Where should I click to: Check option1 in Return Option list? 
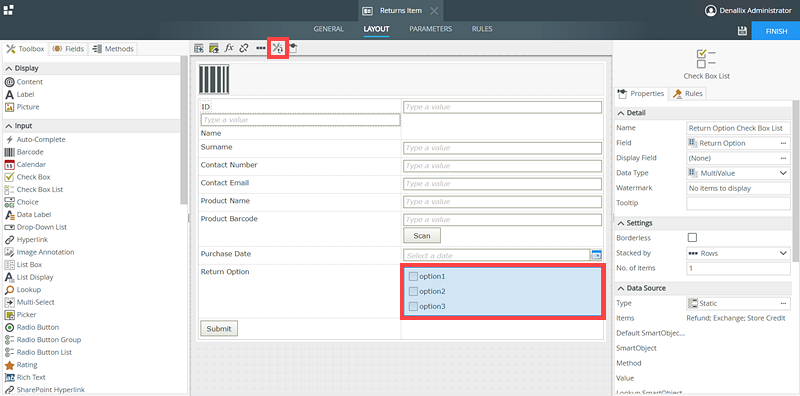click(413, 277)
